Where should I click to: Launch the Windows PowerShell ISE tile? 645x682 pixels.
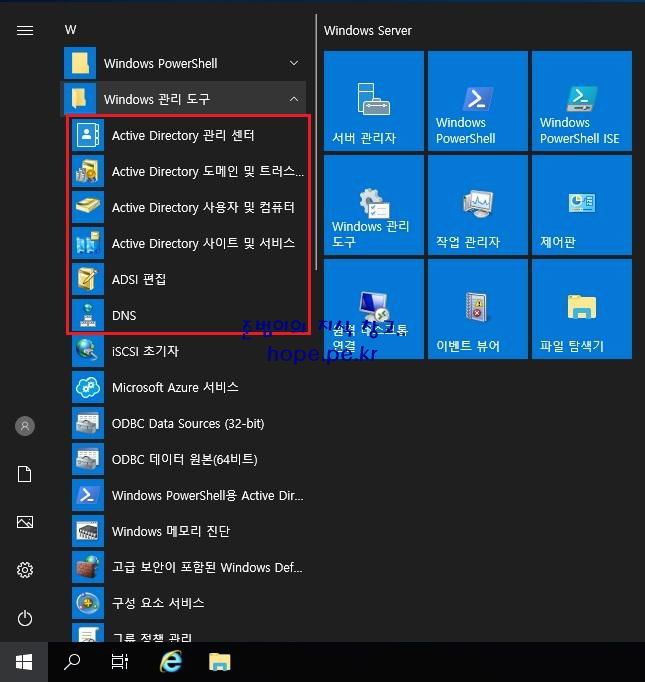[x=582, y=101]
